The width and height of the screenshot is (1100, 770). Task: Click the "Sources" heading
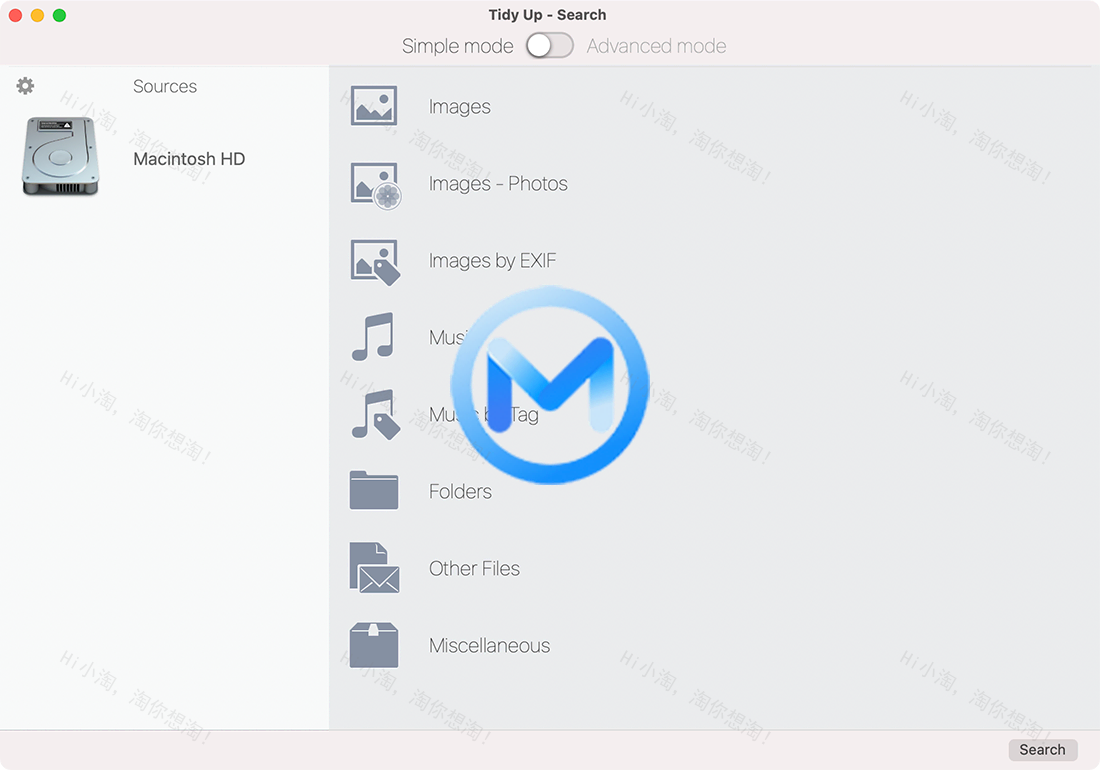(x=165, y=86)
